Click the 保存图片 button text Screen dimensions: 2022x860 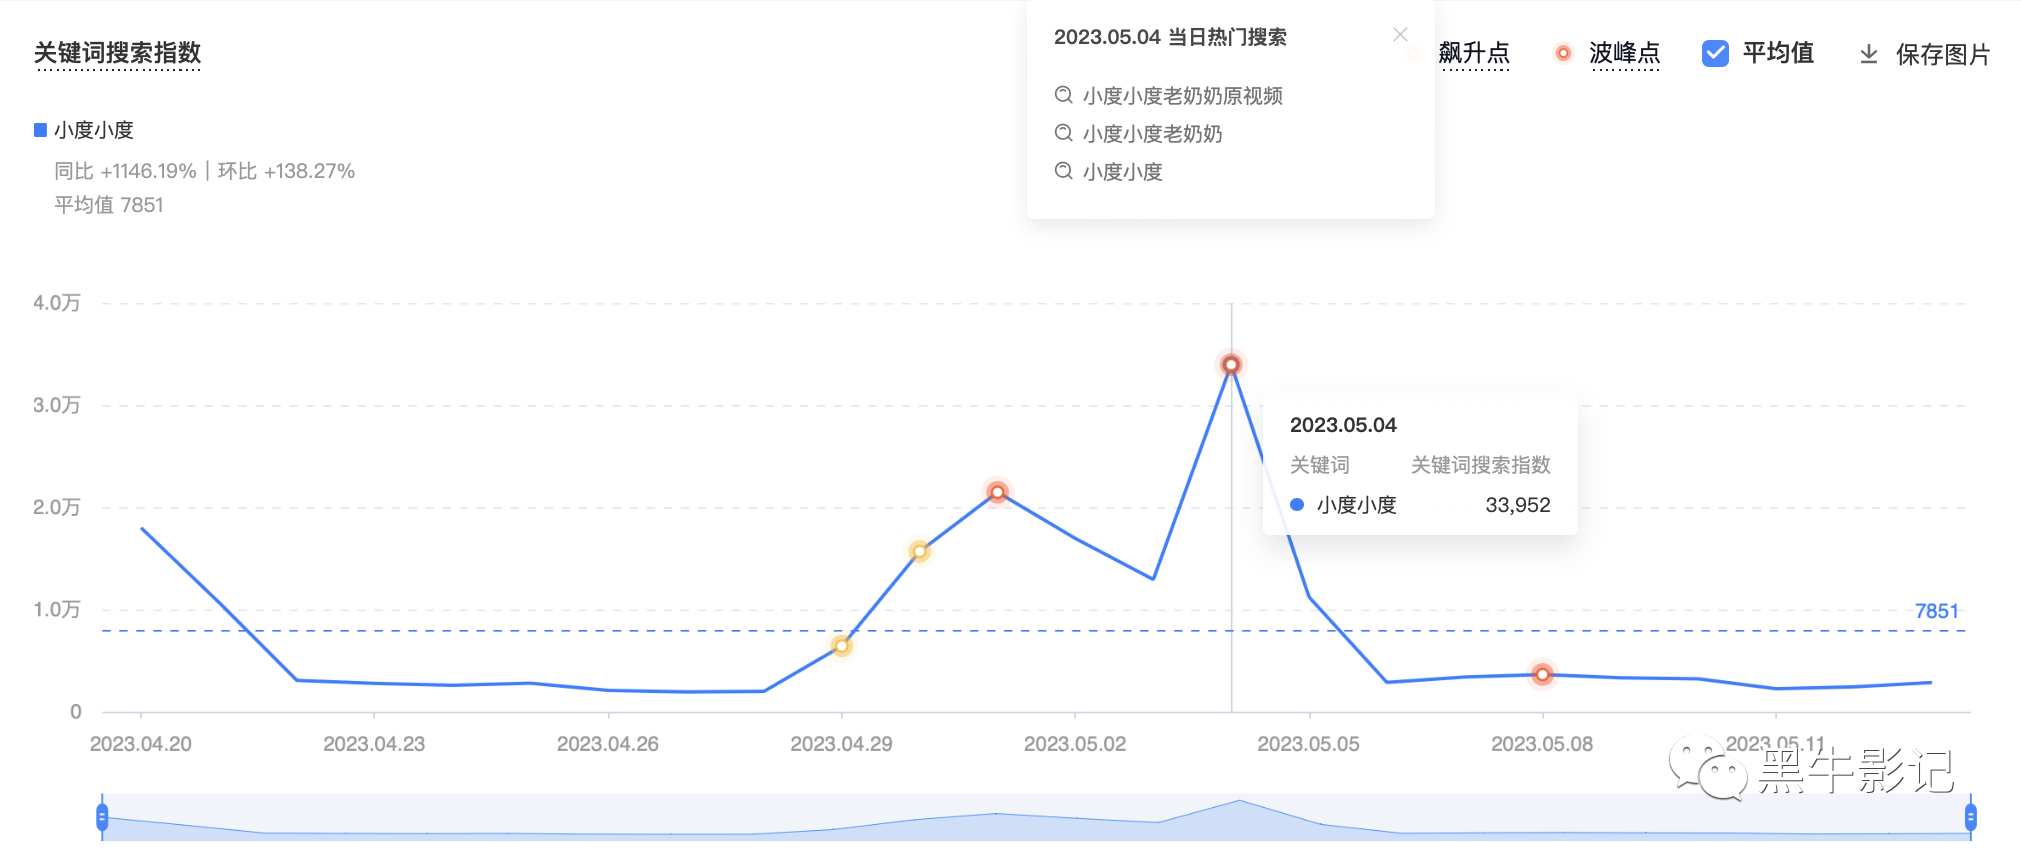pyautogui.click(x=1942, y=54)
